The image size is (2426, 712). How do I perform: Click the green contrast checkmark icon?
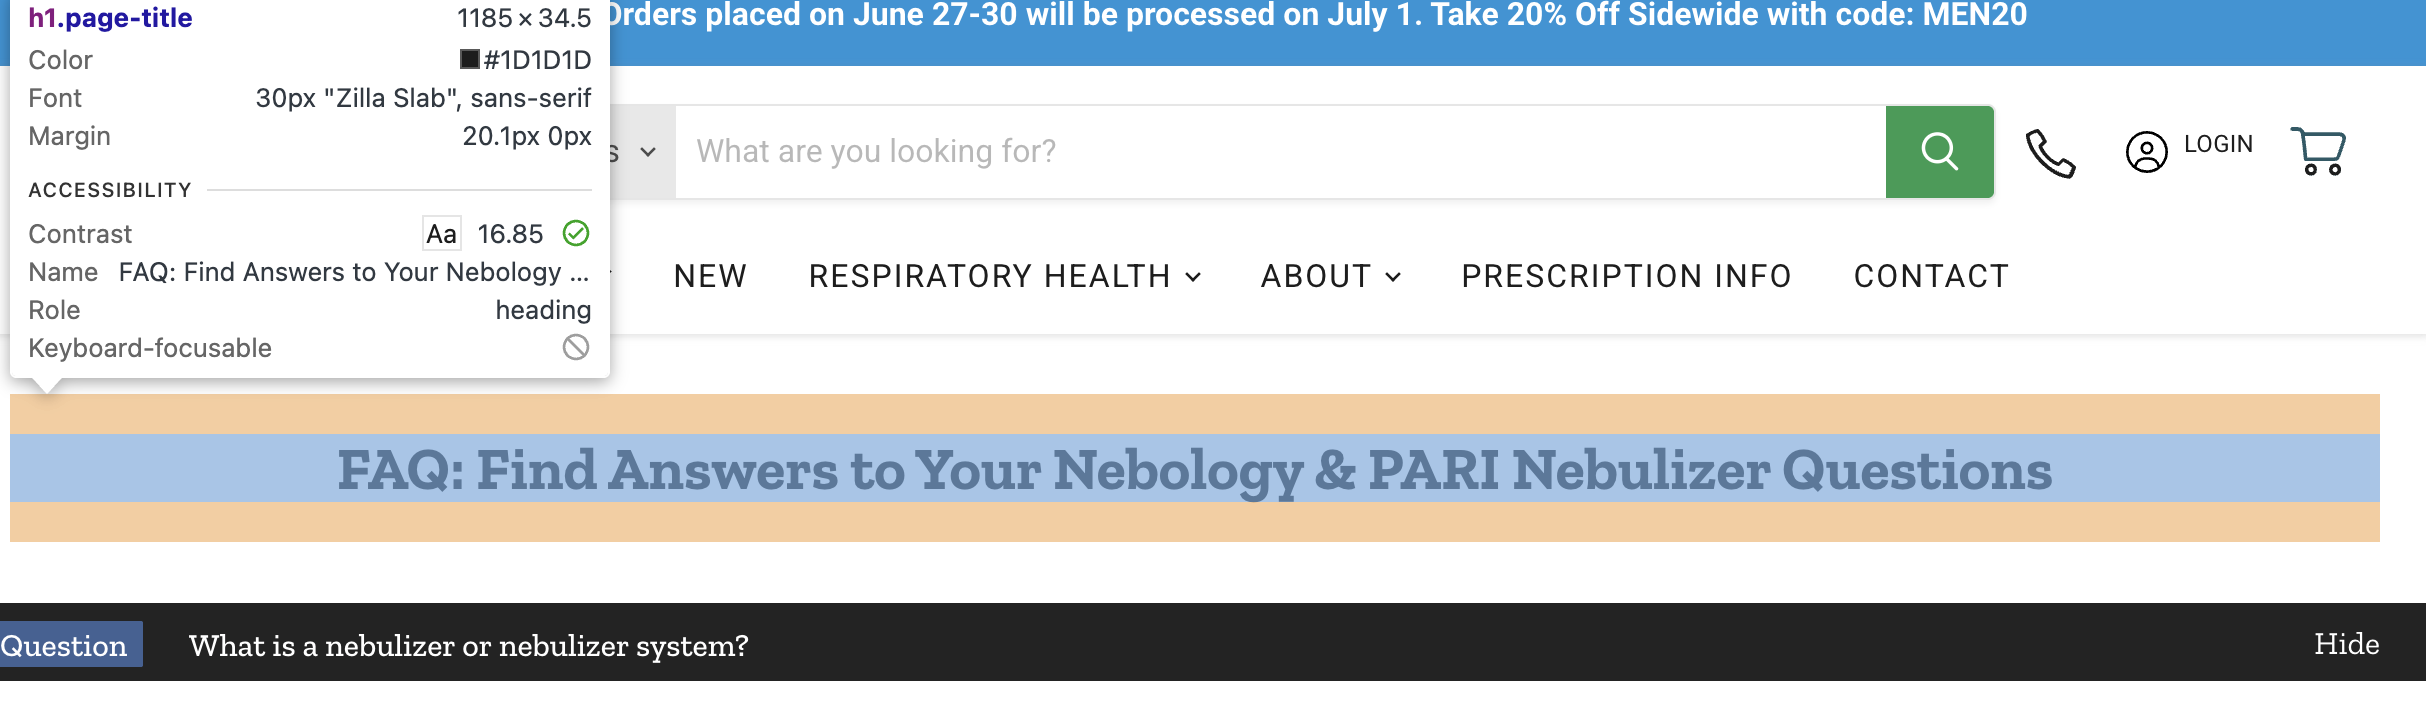pyautogui.click(x=576, y=233)
